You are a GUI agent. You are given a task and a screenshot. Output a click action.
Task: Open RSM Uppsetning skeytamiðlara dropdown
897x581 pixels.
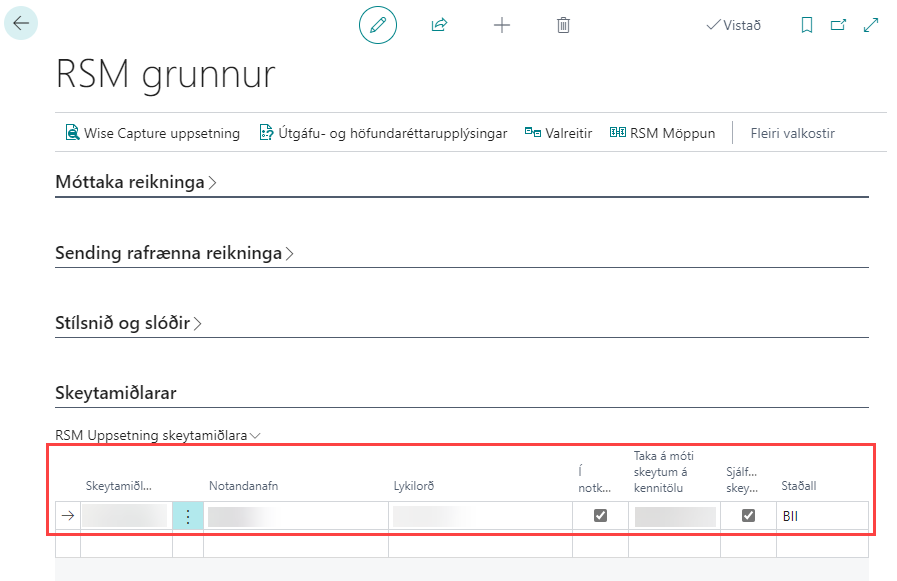coord(158,435)
